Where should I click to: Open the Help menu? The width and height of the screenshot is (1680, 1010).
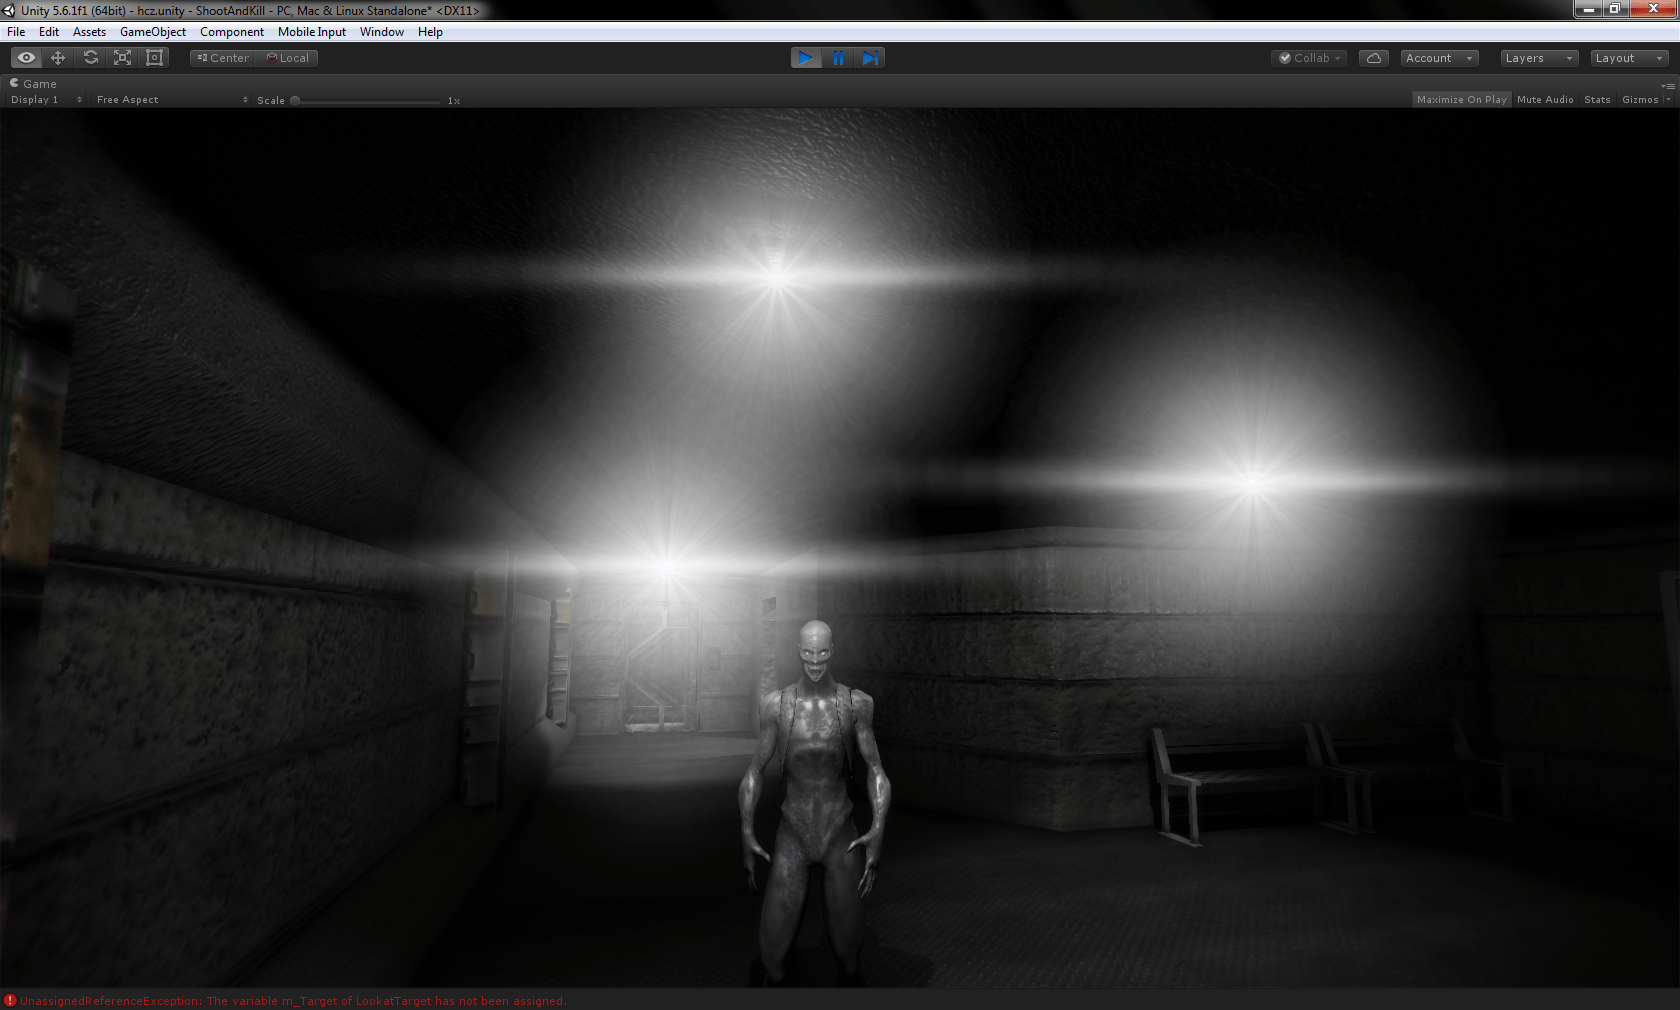click(430, 32)
